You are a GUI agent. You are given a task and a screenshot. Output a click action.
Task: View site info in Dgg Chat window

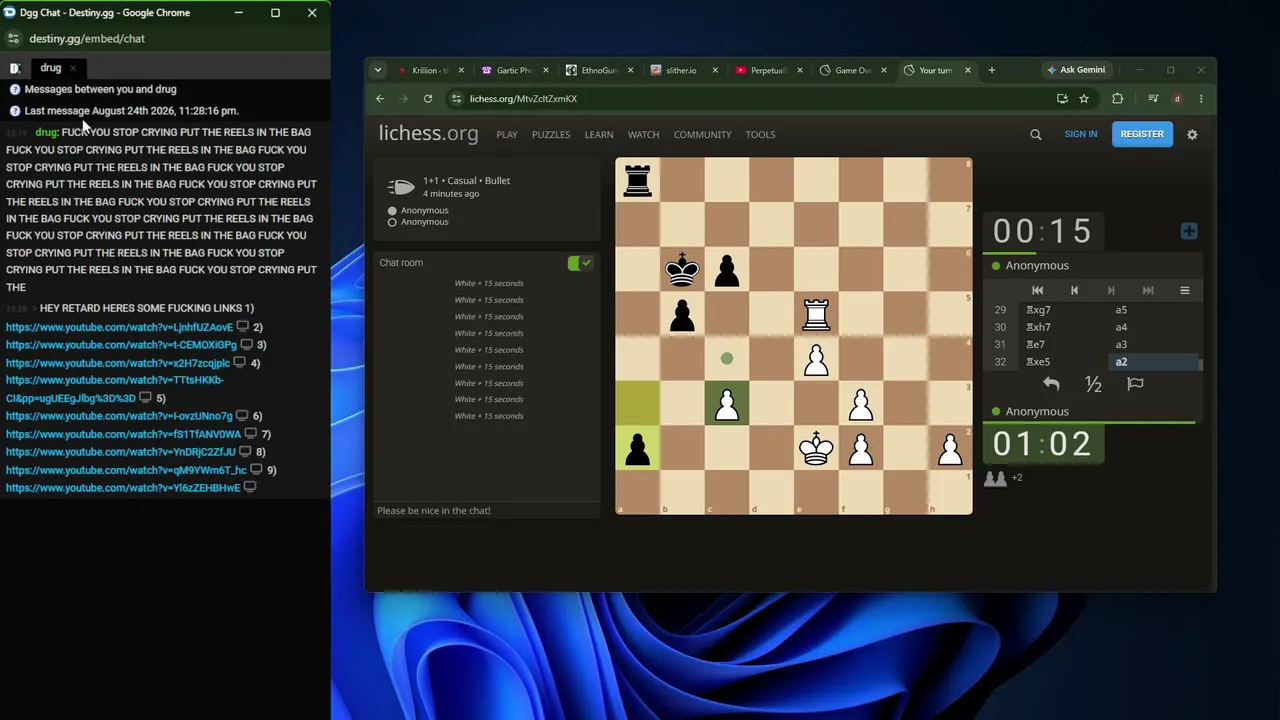pos(13,38)
